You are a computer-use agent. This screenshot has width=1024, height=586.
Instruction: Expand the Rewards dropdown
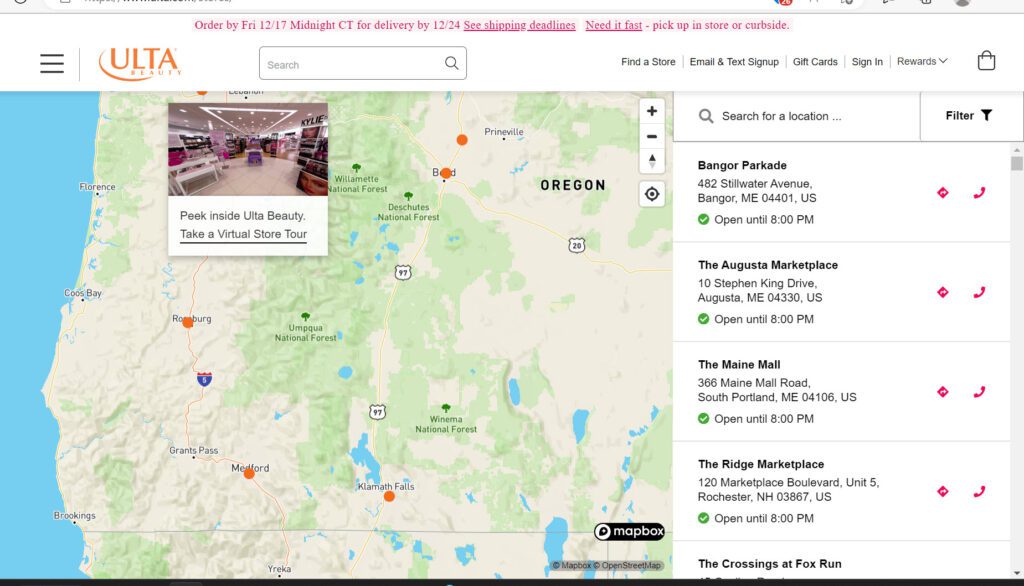(921, 61)
